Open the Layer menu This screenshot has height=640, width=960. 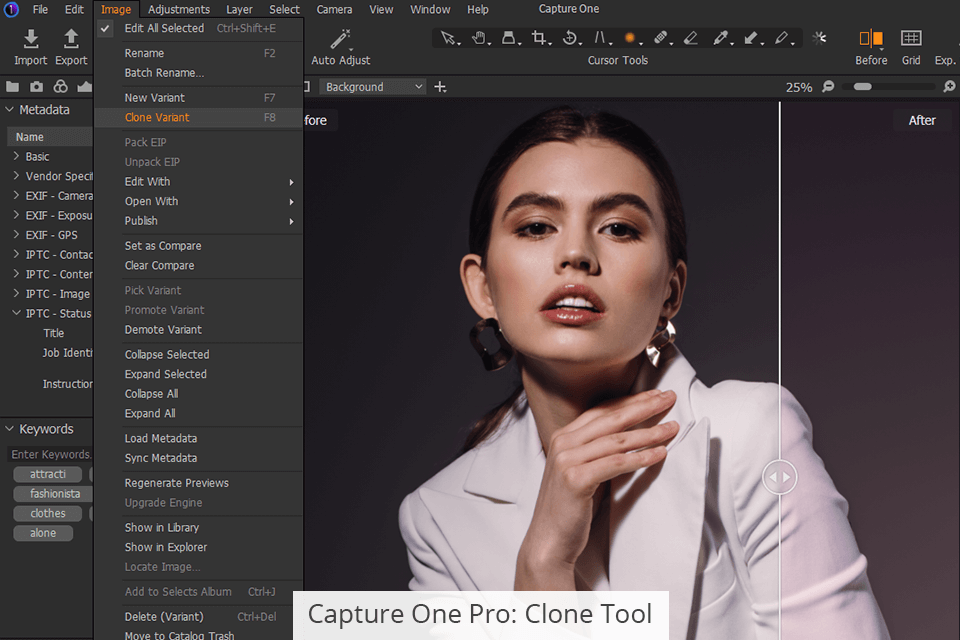point(239,9)
